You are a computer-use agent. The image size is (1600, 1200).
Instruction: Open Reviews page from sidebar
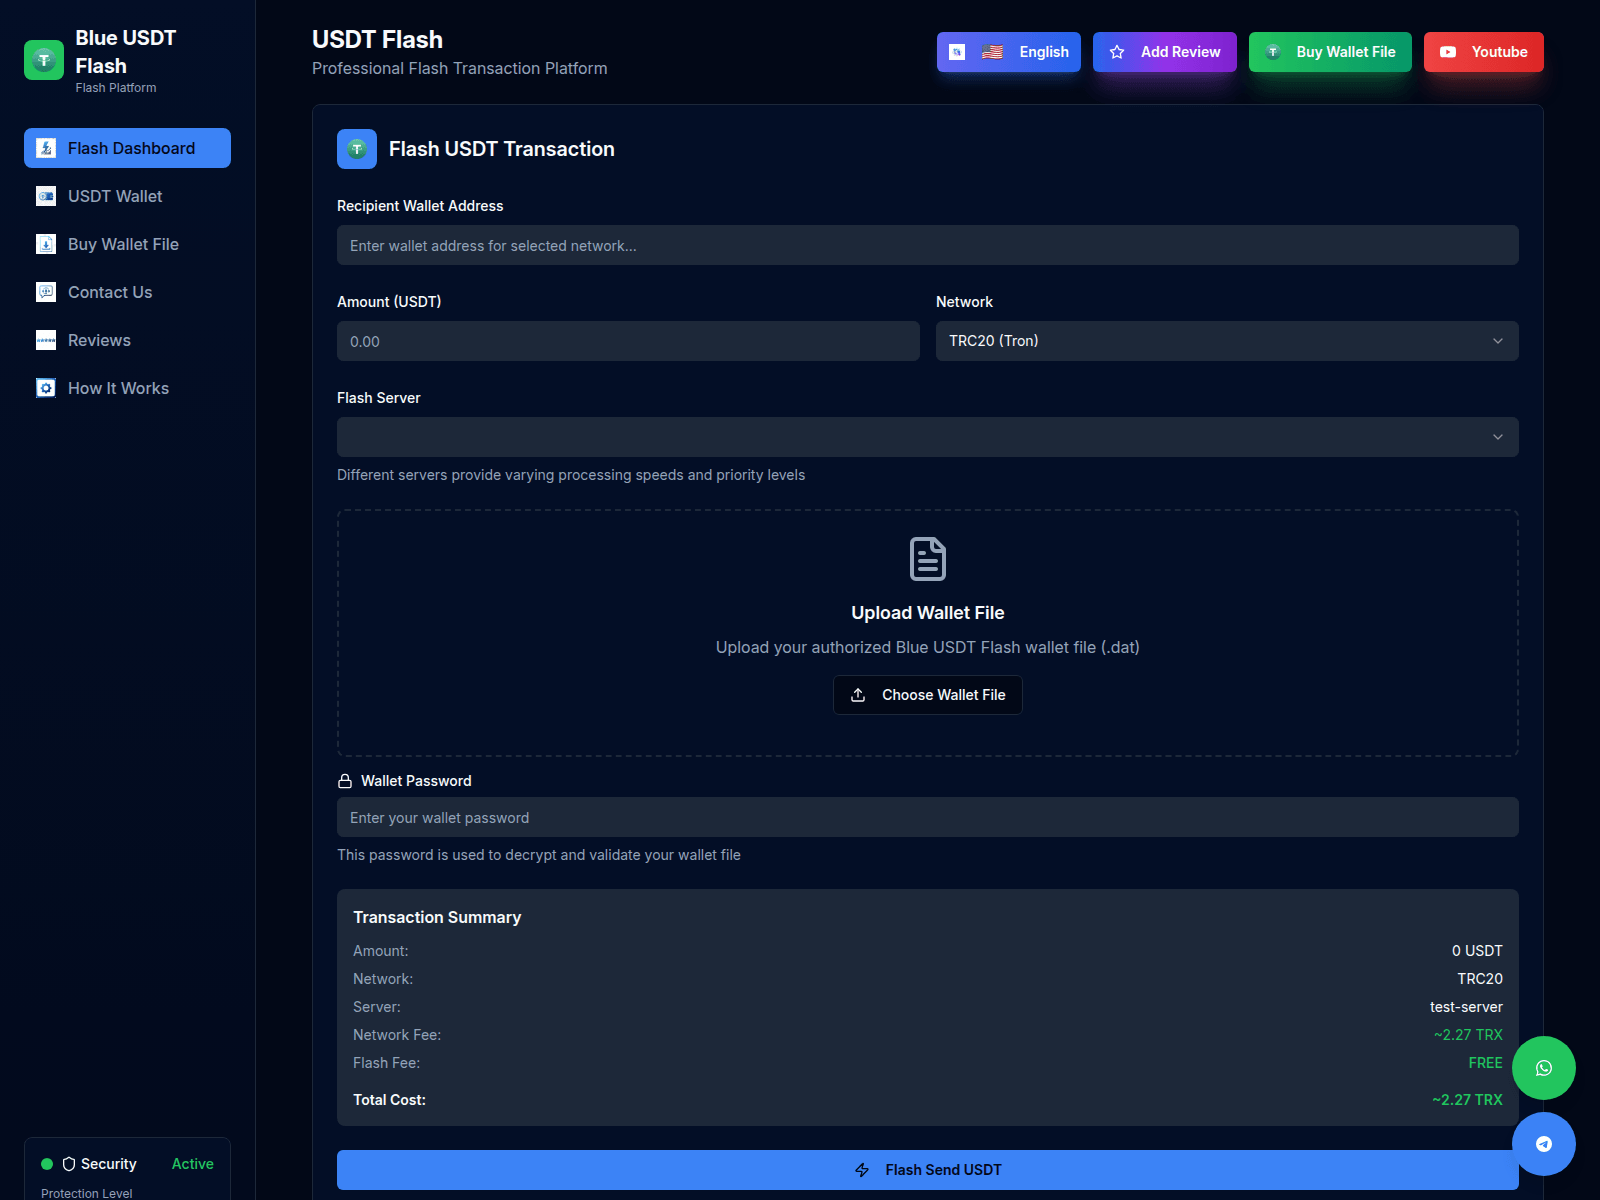click(127, 340)
